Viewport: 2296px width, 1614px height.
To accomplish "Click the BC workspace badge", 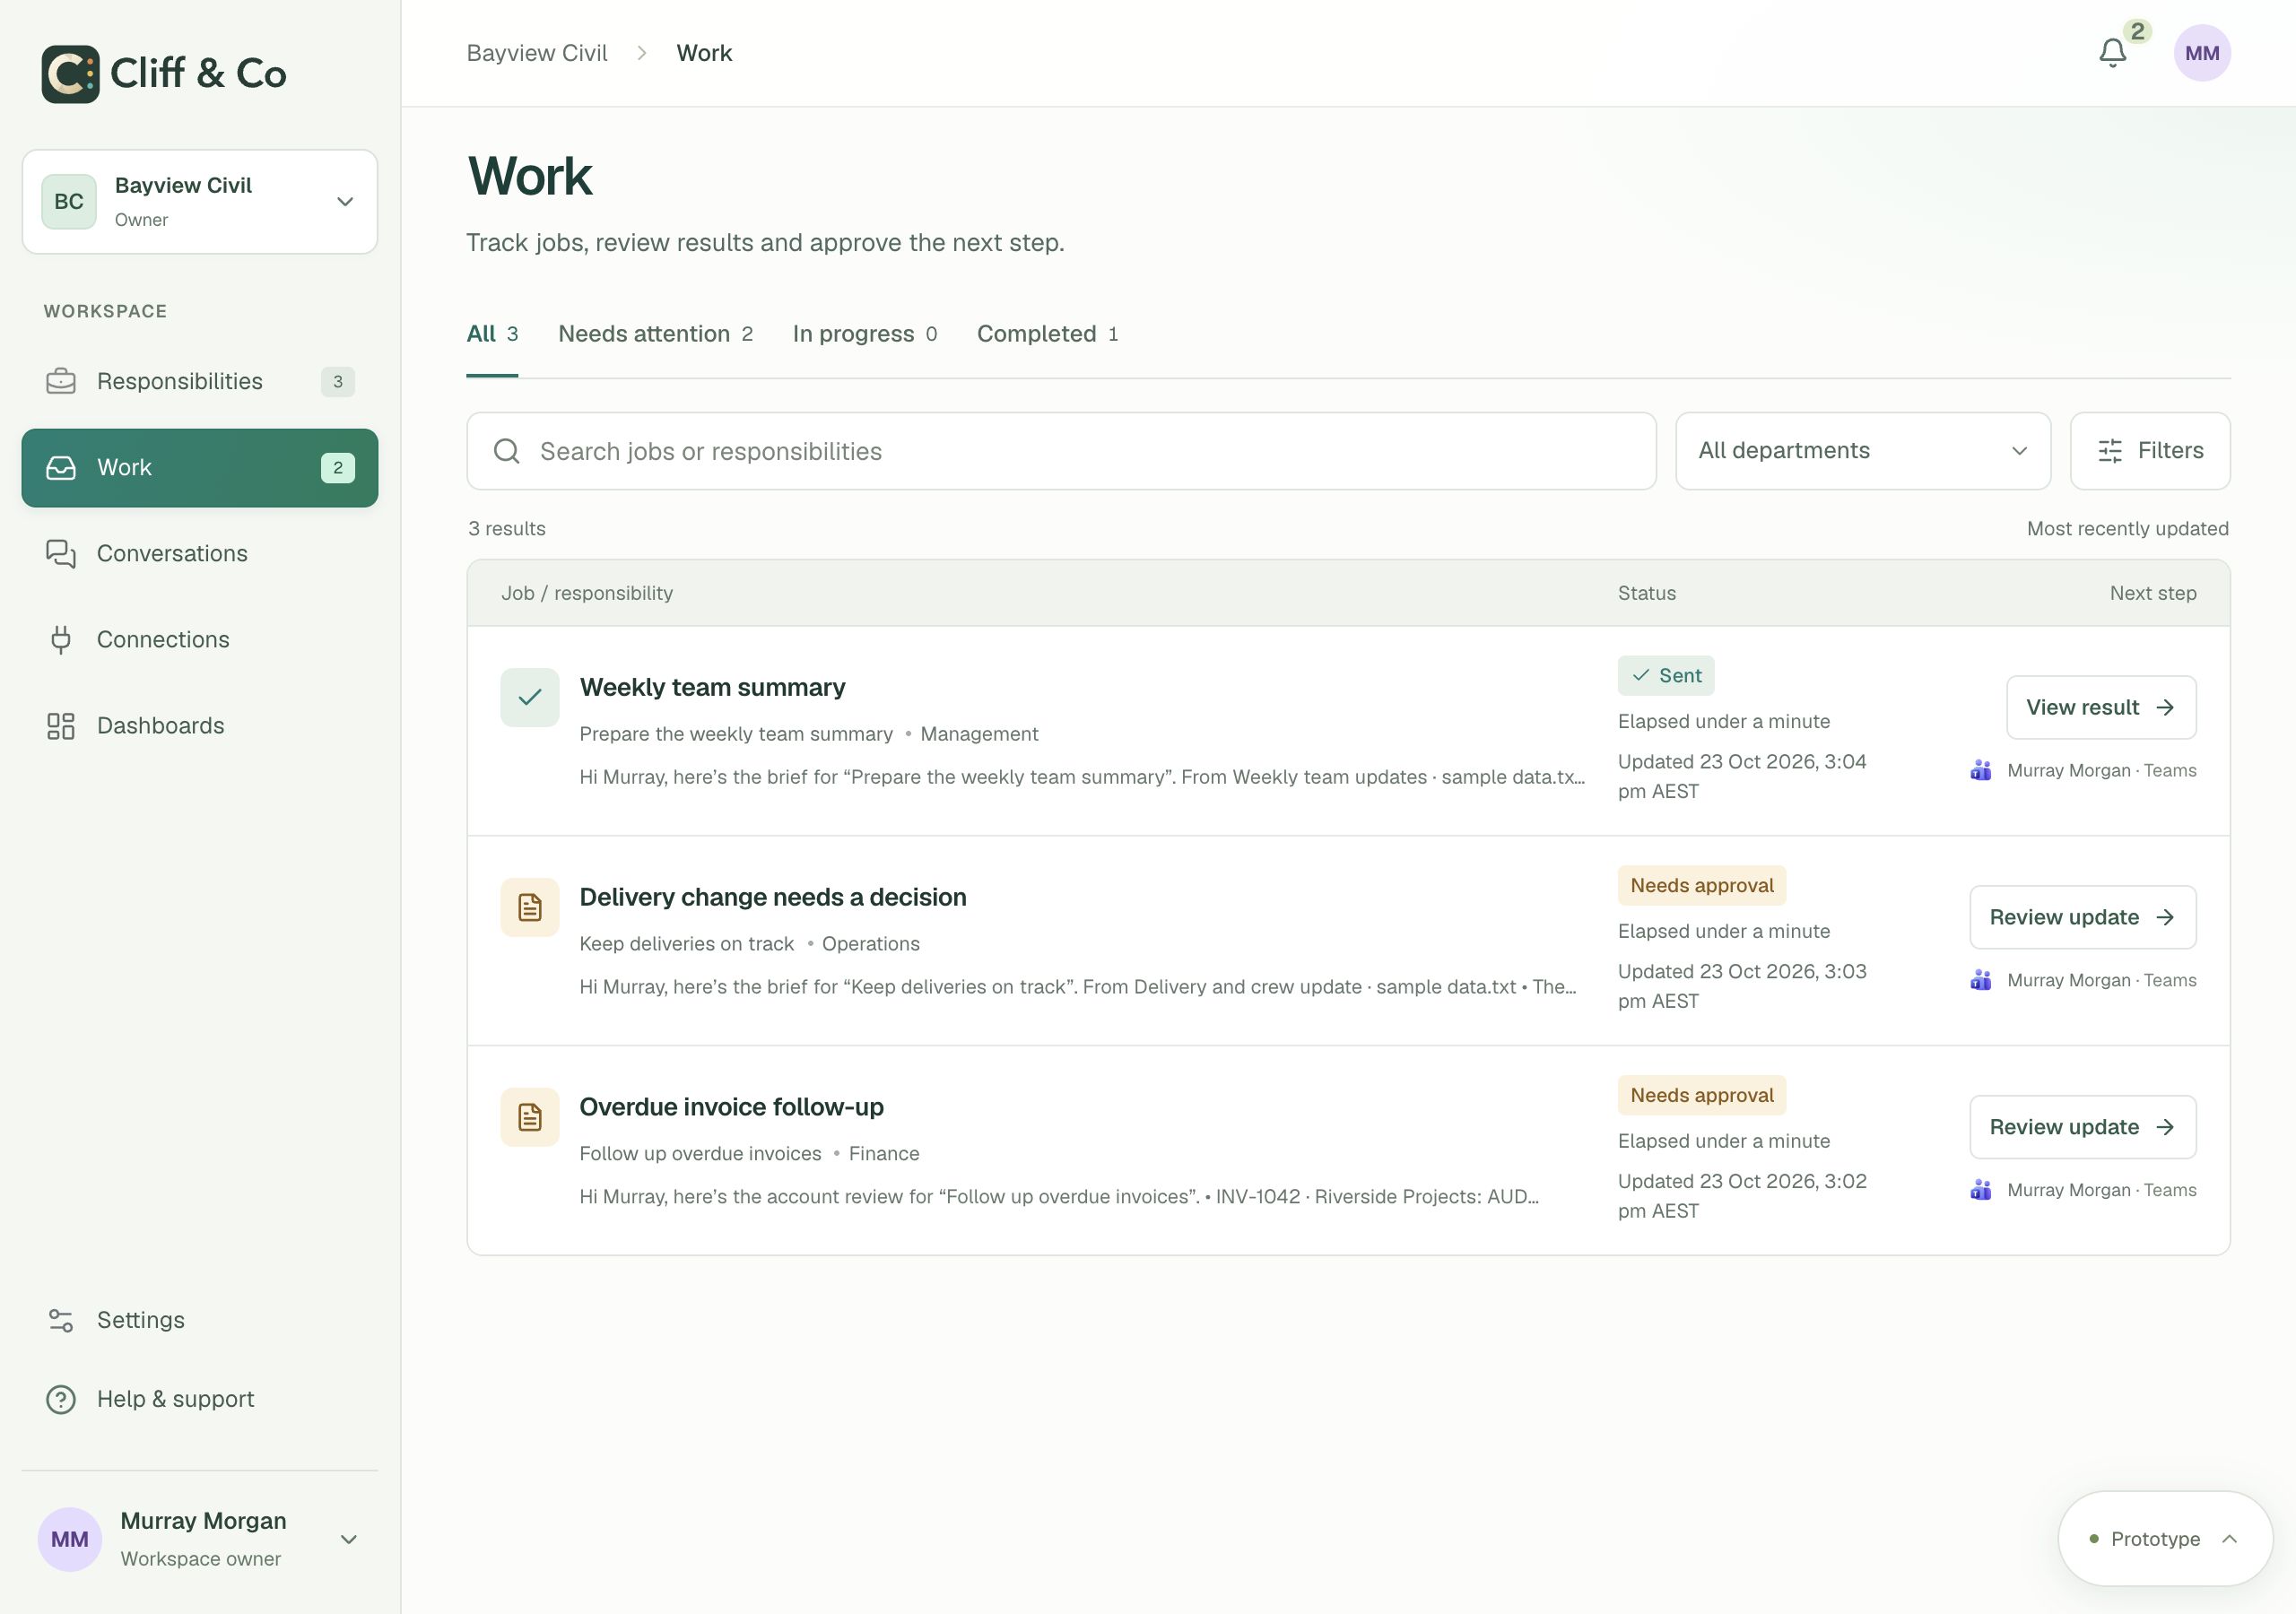I will 69,202.
